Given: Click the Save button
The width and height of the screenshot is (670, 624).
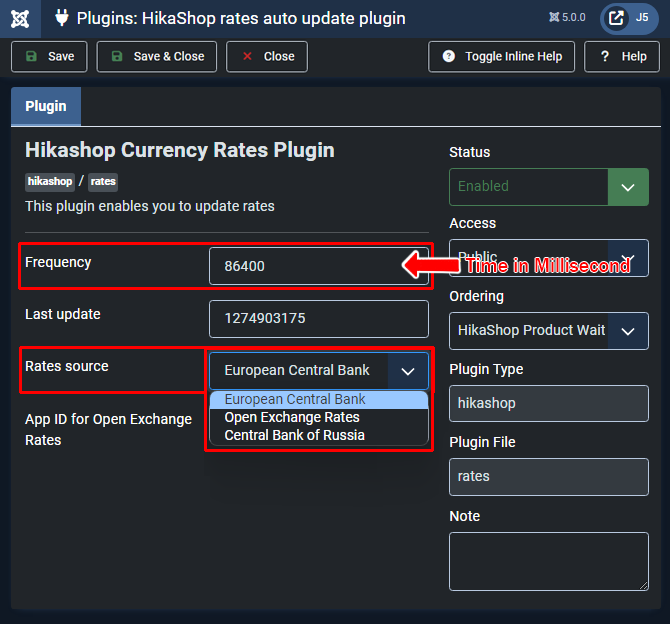Looking at the screenshot, I should click(49, 56).
